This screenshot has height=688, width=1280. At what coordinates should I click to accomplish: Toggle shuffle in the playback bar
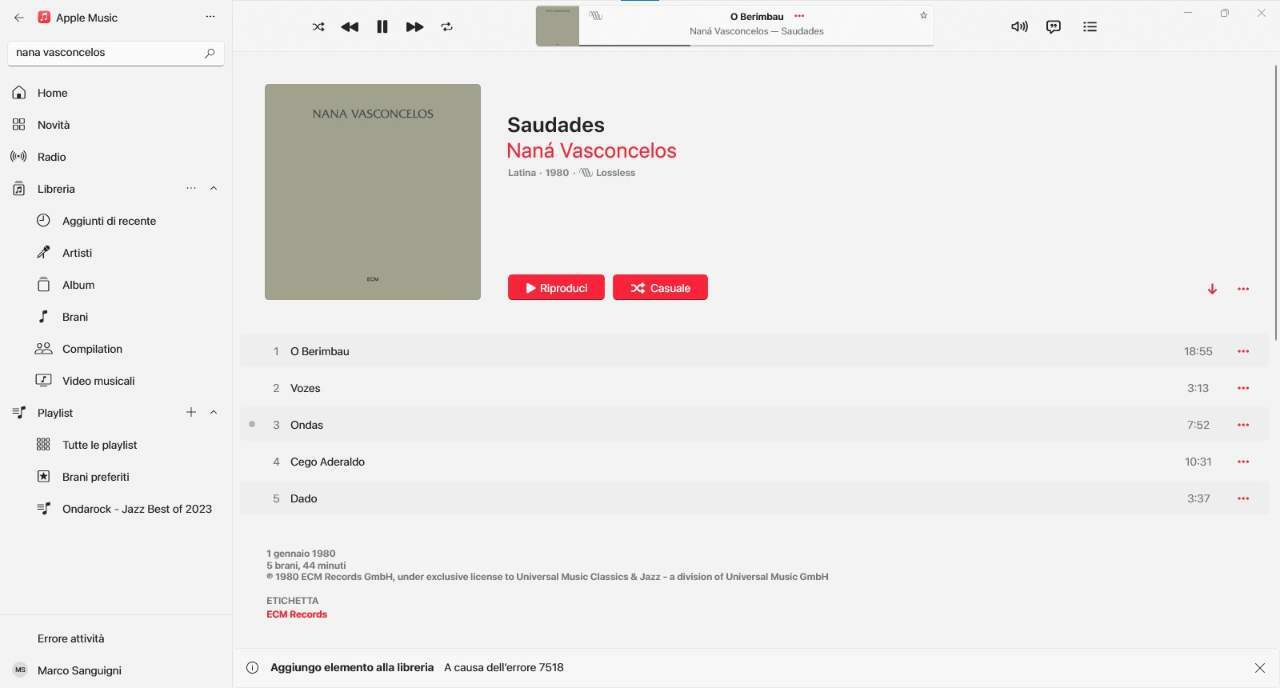(318, 27)
